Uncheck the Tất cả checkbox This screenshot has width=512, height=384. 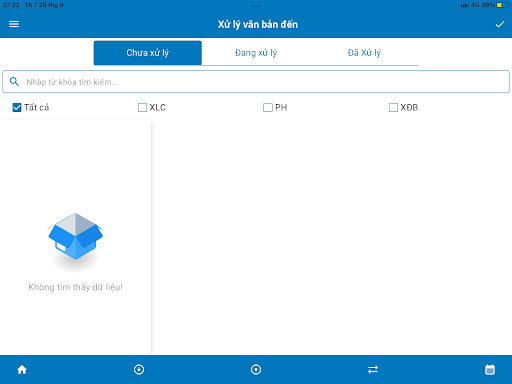tap(17, 107)
